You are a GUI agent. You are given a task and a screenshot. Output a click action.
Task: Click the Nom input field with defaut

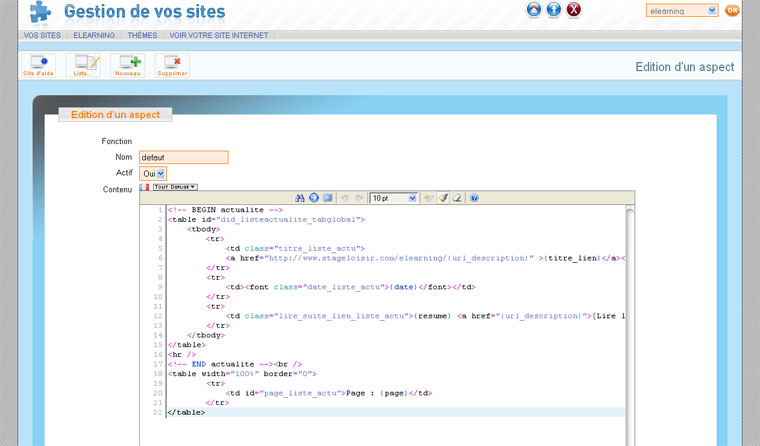pyautogui.click(x=184, y=157)
